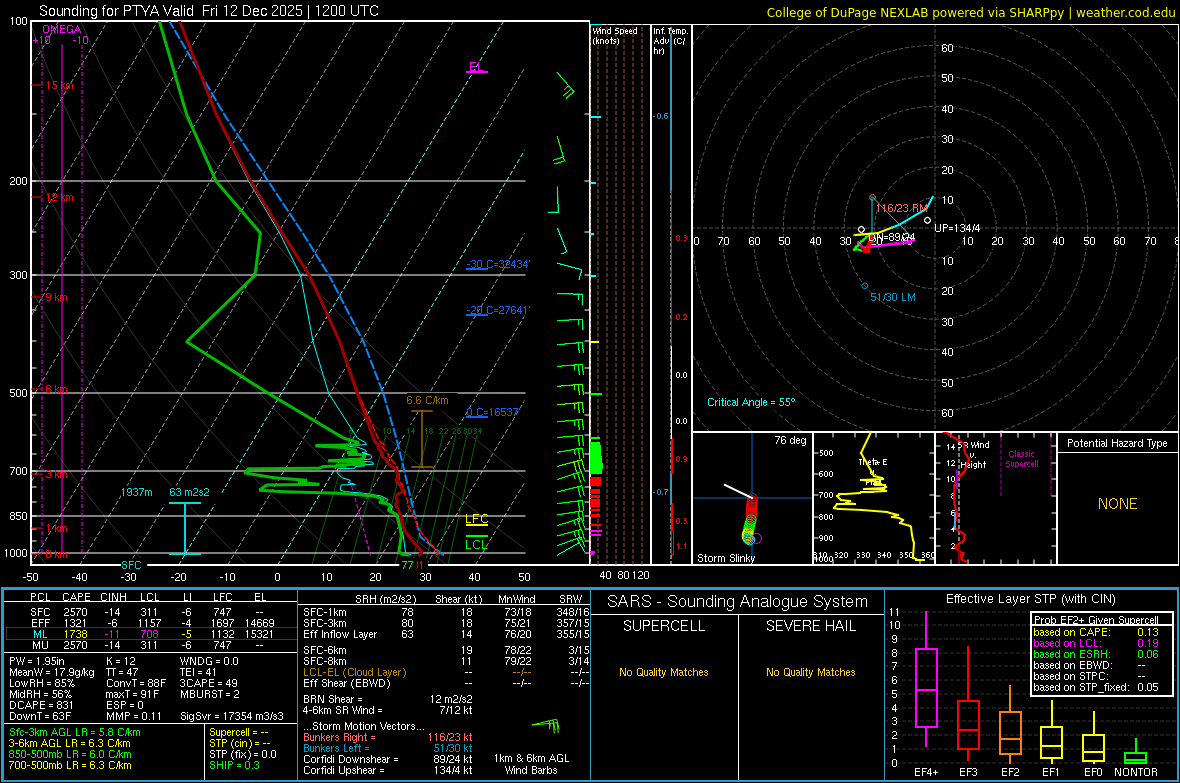The height and width of the screenshot is (783, 1180).
Task: Click the Bunkers Left = storm motion label
Action: point(336,748)
